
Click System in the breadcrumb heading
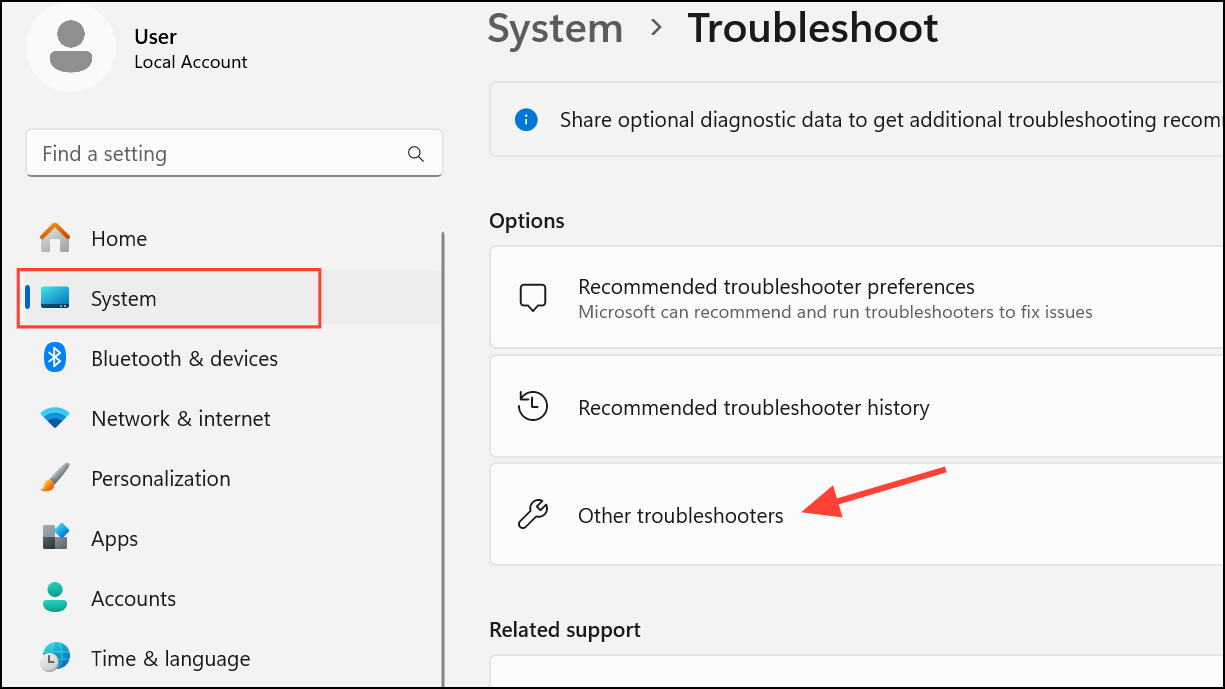point(555,28)
